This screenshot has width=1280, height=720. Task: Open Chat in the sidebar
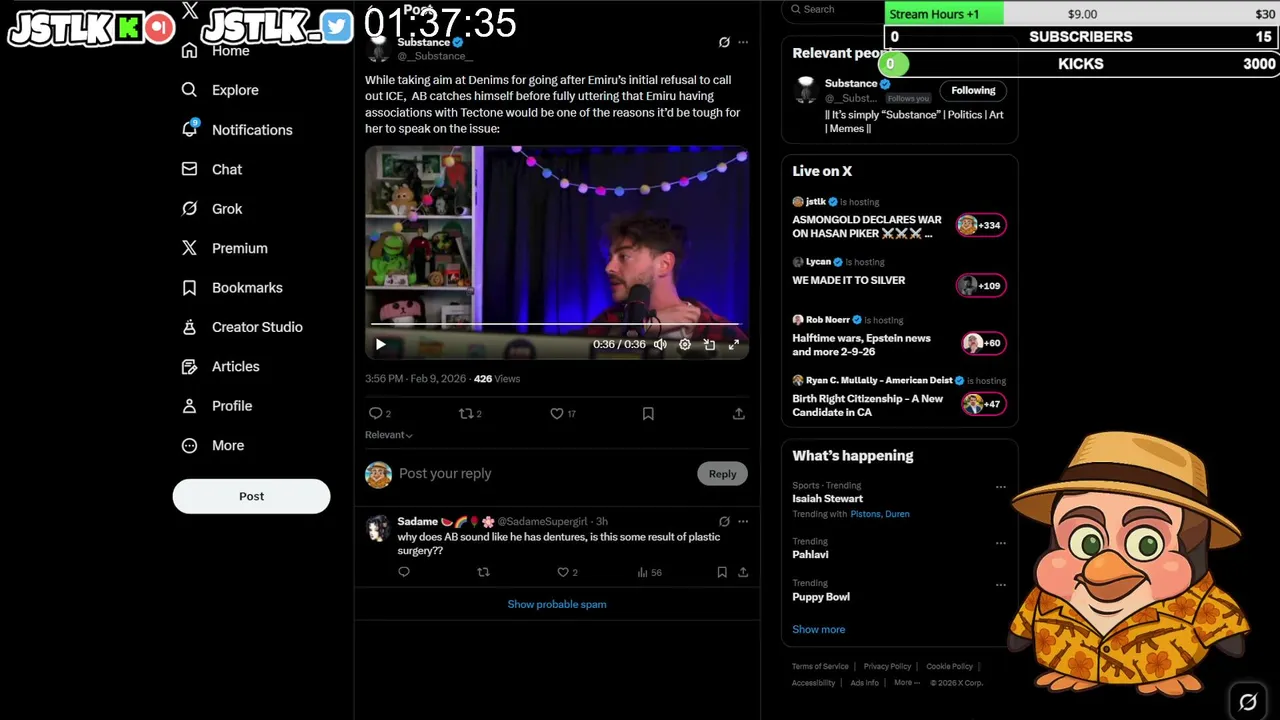click(212, 169)
